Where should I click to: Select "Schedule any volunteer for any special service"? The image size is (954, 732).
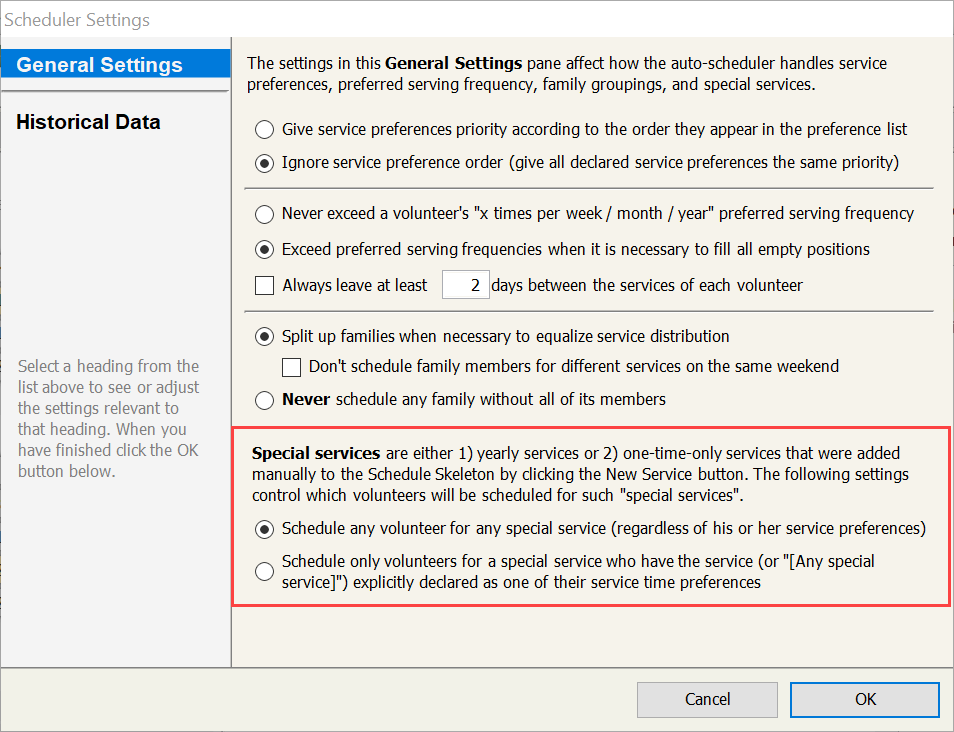click(x=264, y=528)
